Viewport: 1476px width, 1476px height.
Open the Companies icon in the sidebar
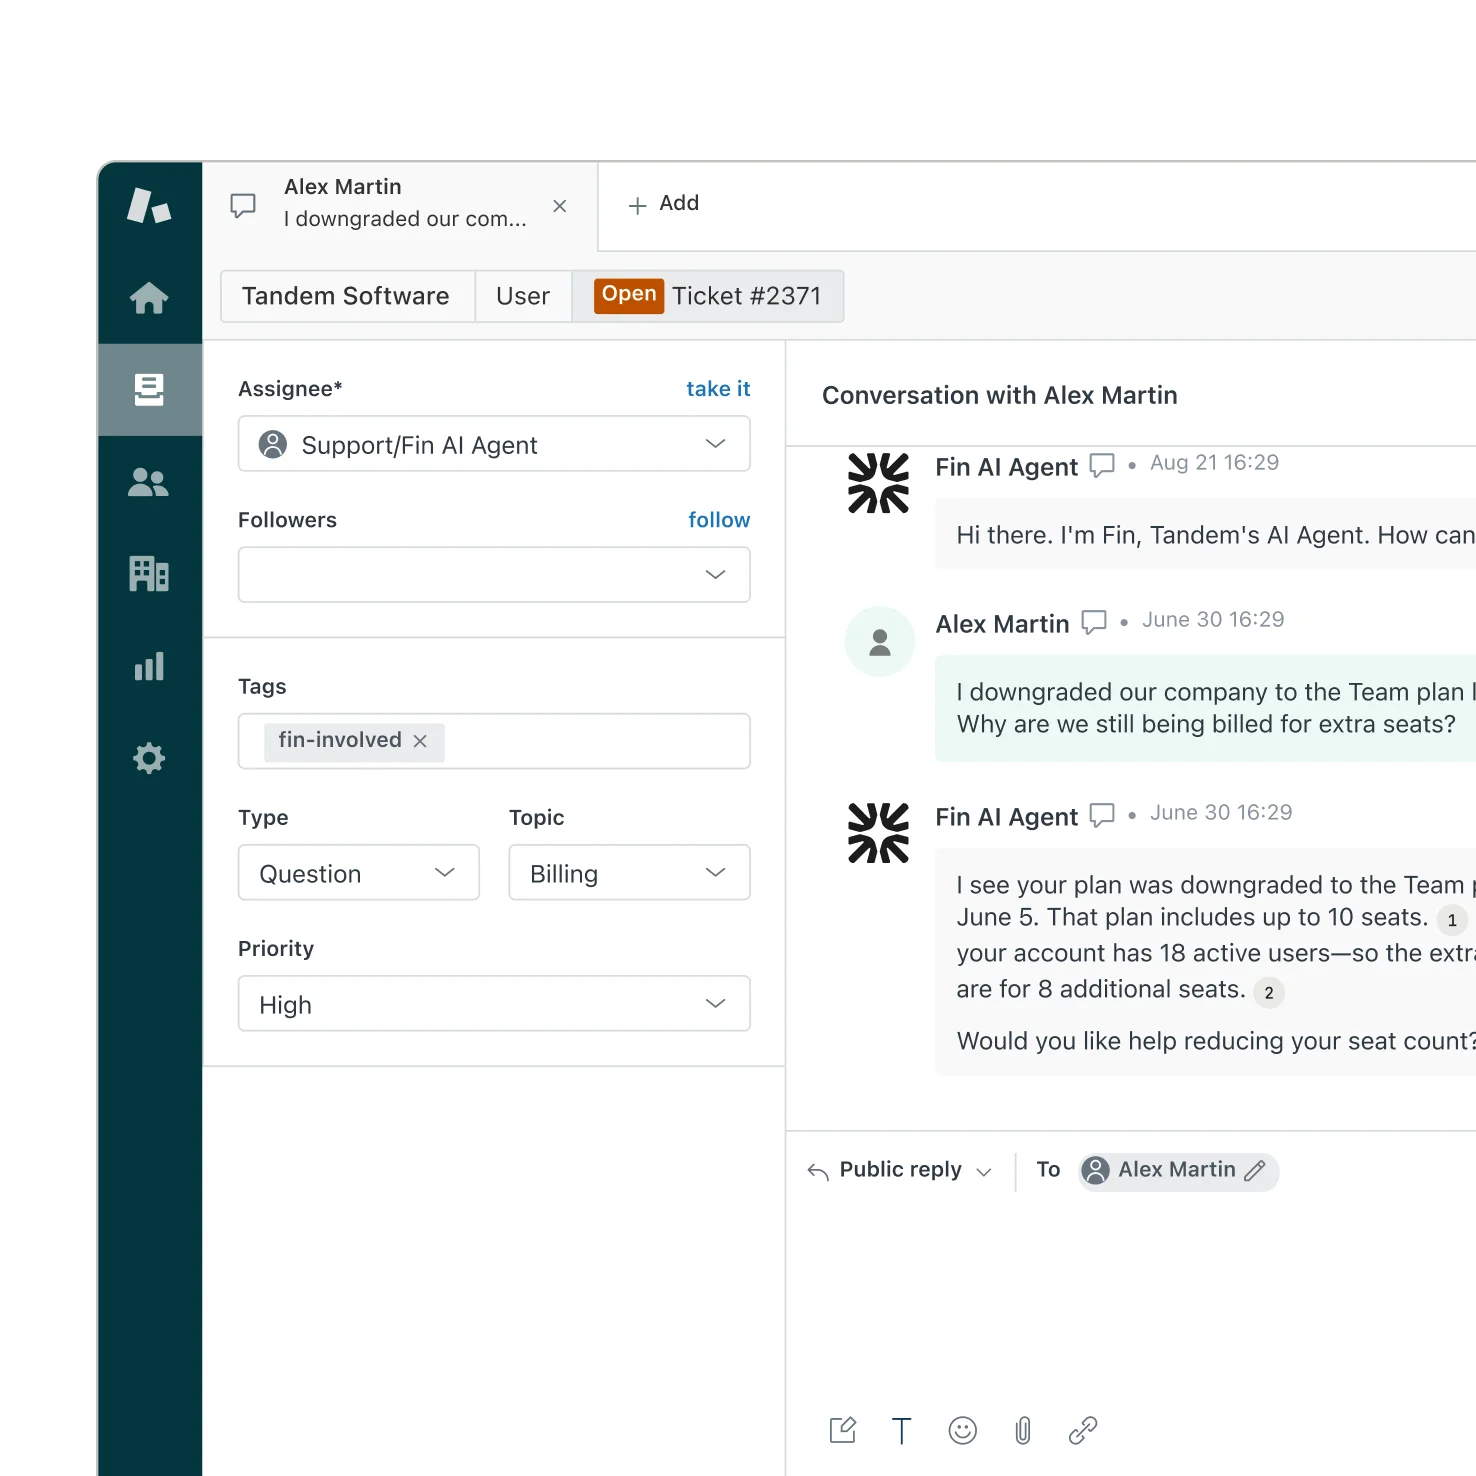149,574
